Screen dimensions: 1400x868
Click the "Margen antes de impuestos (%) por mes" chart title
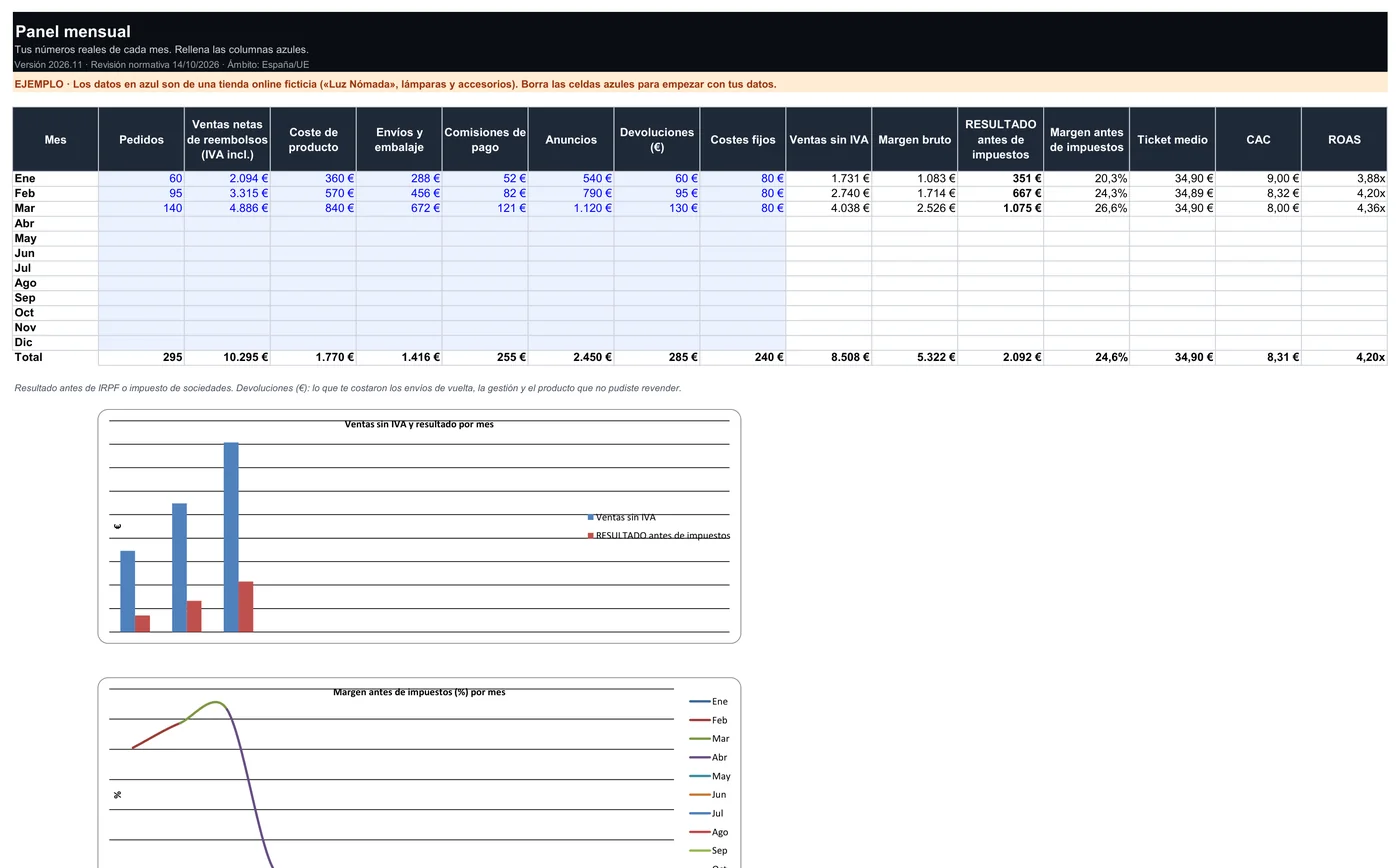click(419, 692)
